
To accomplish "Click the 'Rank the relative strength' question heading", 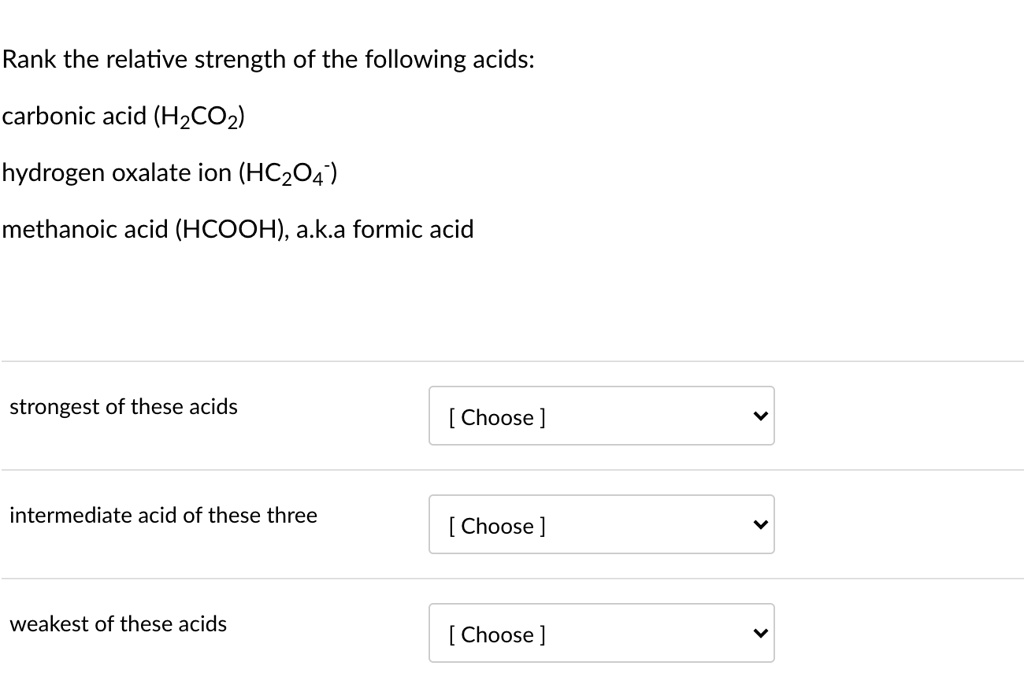I will 268,58.
